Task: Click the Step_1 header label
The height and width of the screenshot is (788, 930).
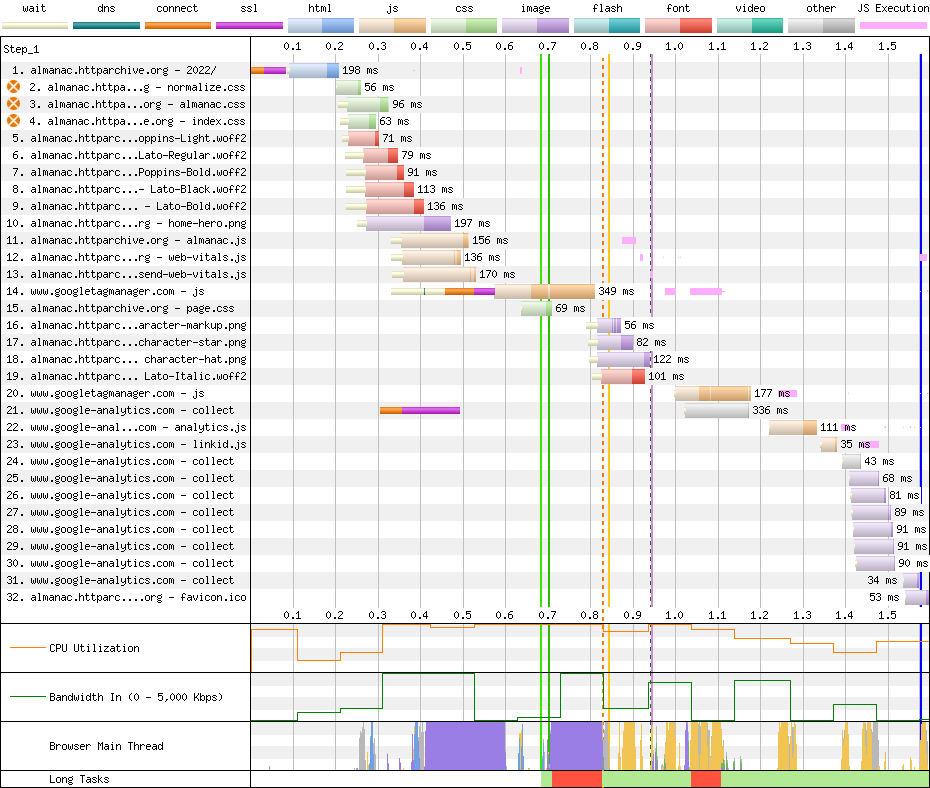Action: click(24, 48)
